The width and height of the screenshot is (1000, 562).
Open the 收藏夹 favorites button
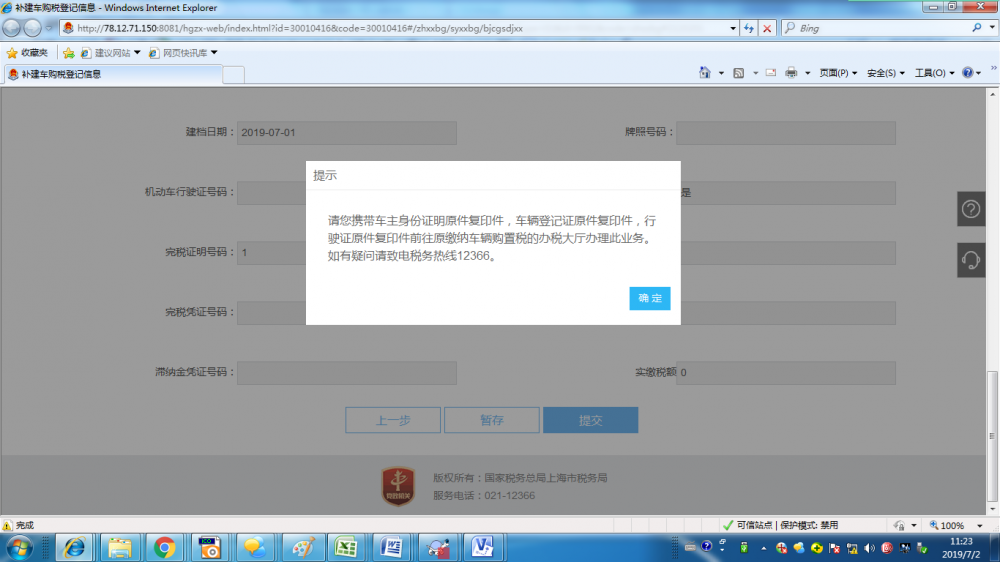click(27, 52)
